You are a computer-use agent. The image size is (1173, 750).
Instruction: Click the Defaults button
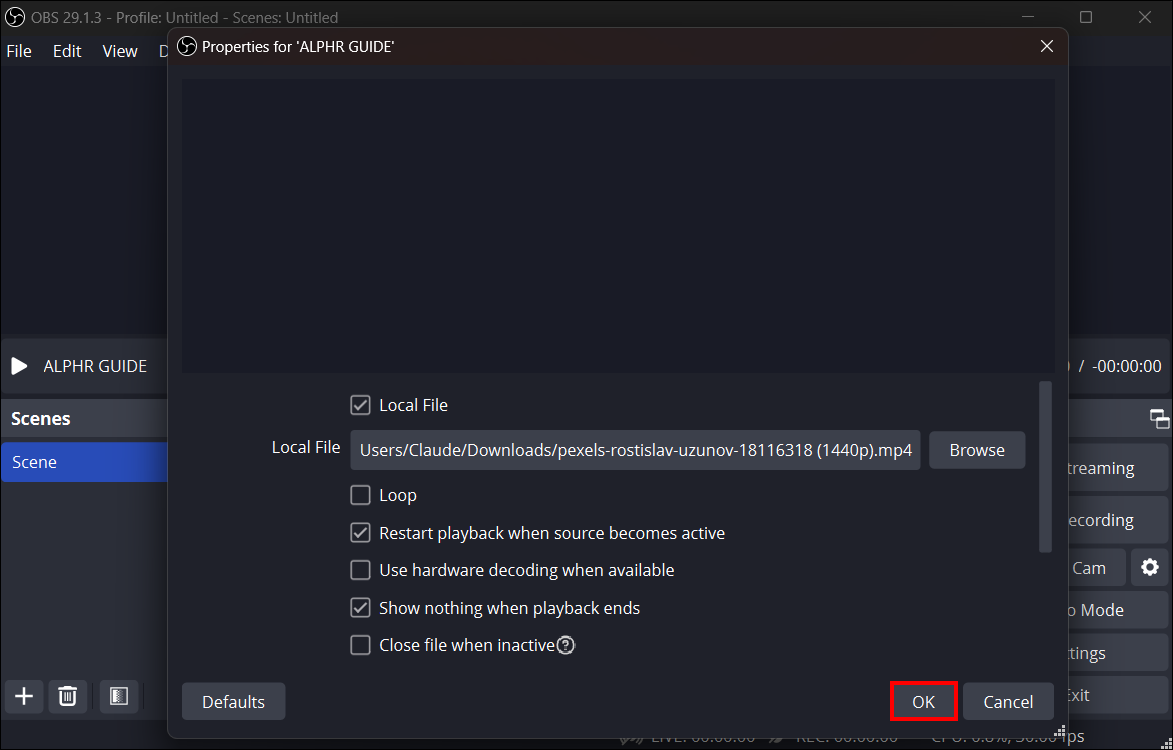click(233, 701)
